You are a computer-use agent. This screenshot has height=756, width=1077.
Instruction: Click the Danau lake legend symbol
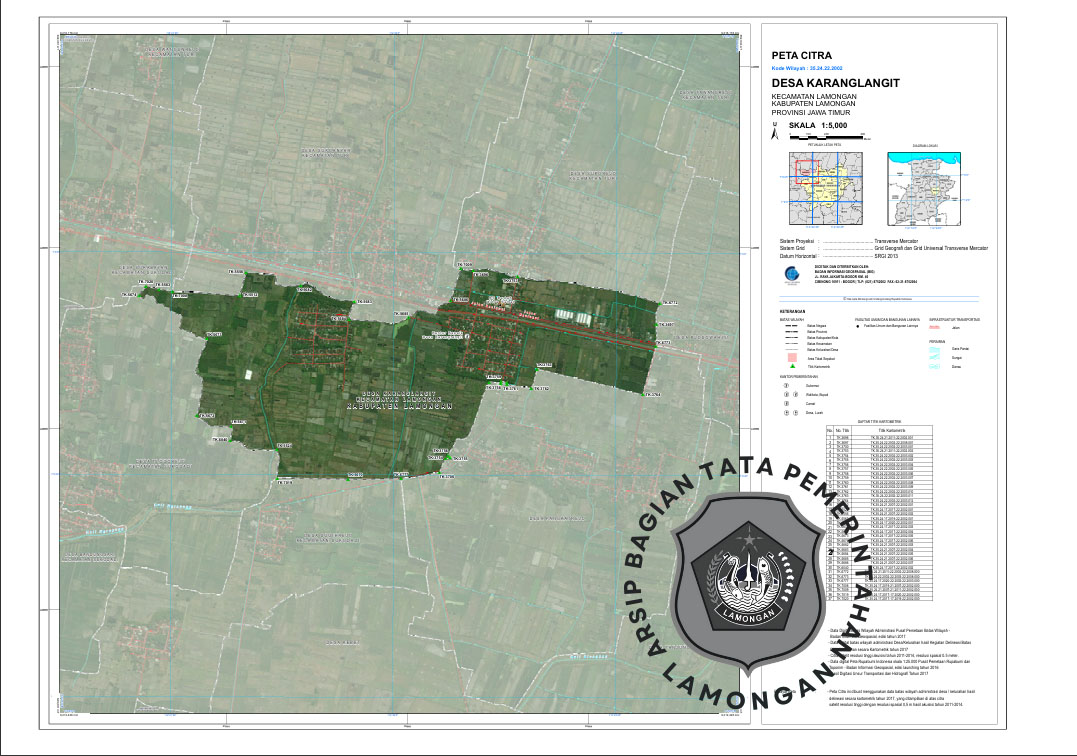point(936,368)
